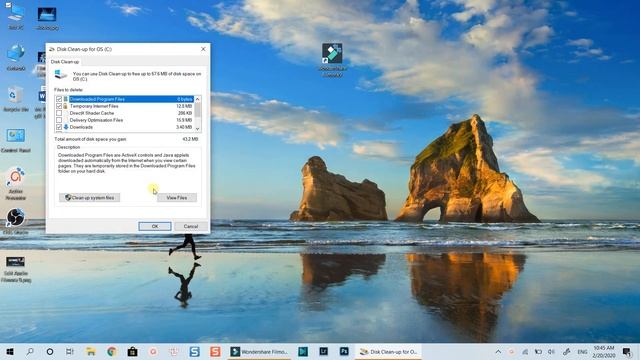Click the Files to delete list scroll-up arrow

[x=198, y=99]
